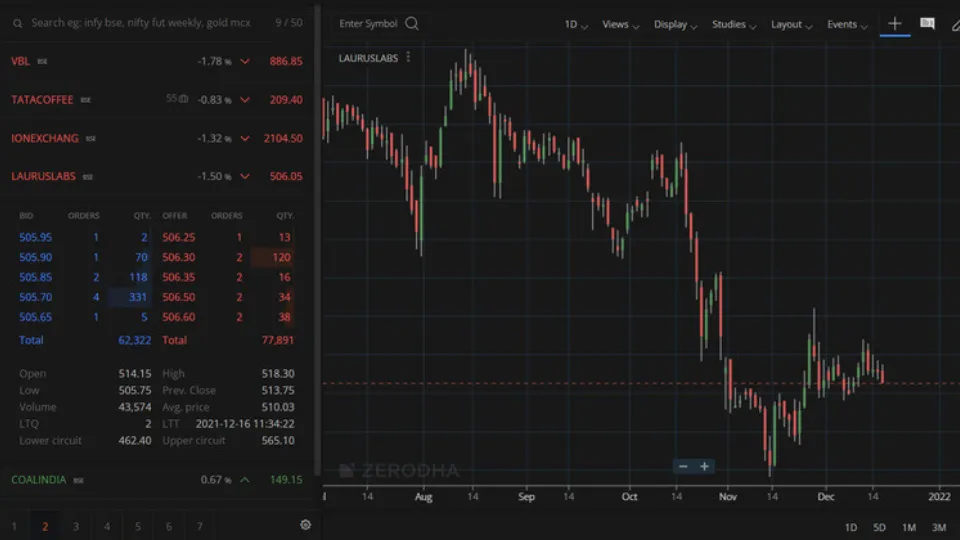
Task: Click bid price 505.95
Action: [36, 238]
